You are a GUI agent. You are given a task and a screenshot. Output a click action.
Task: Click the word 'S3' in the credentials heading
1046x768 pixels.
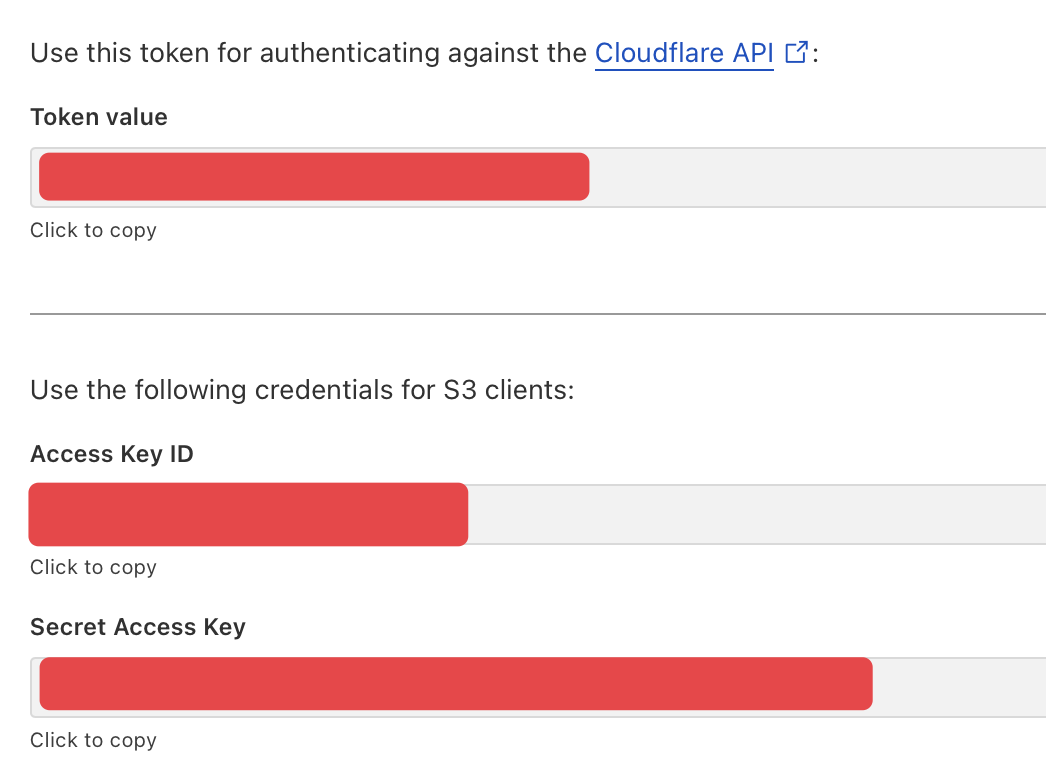click(x=460, y=390)
